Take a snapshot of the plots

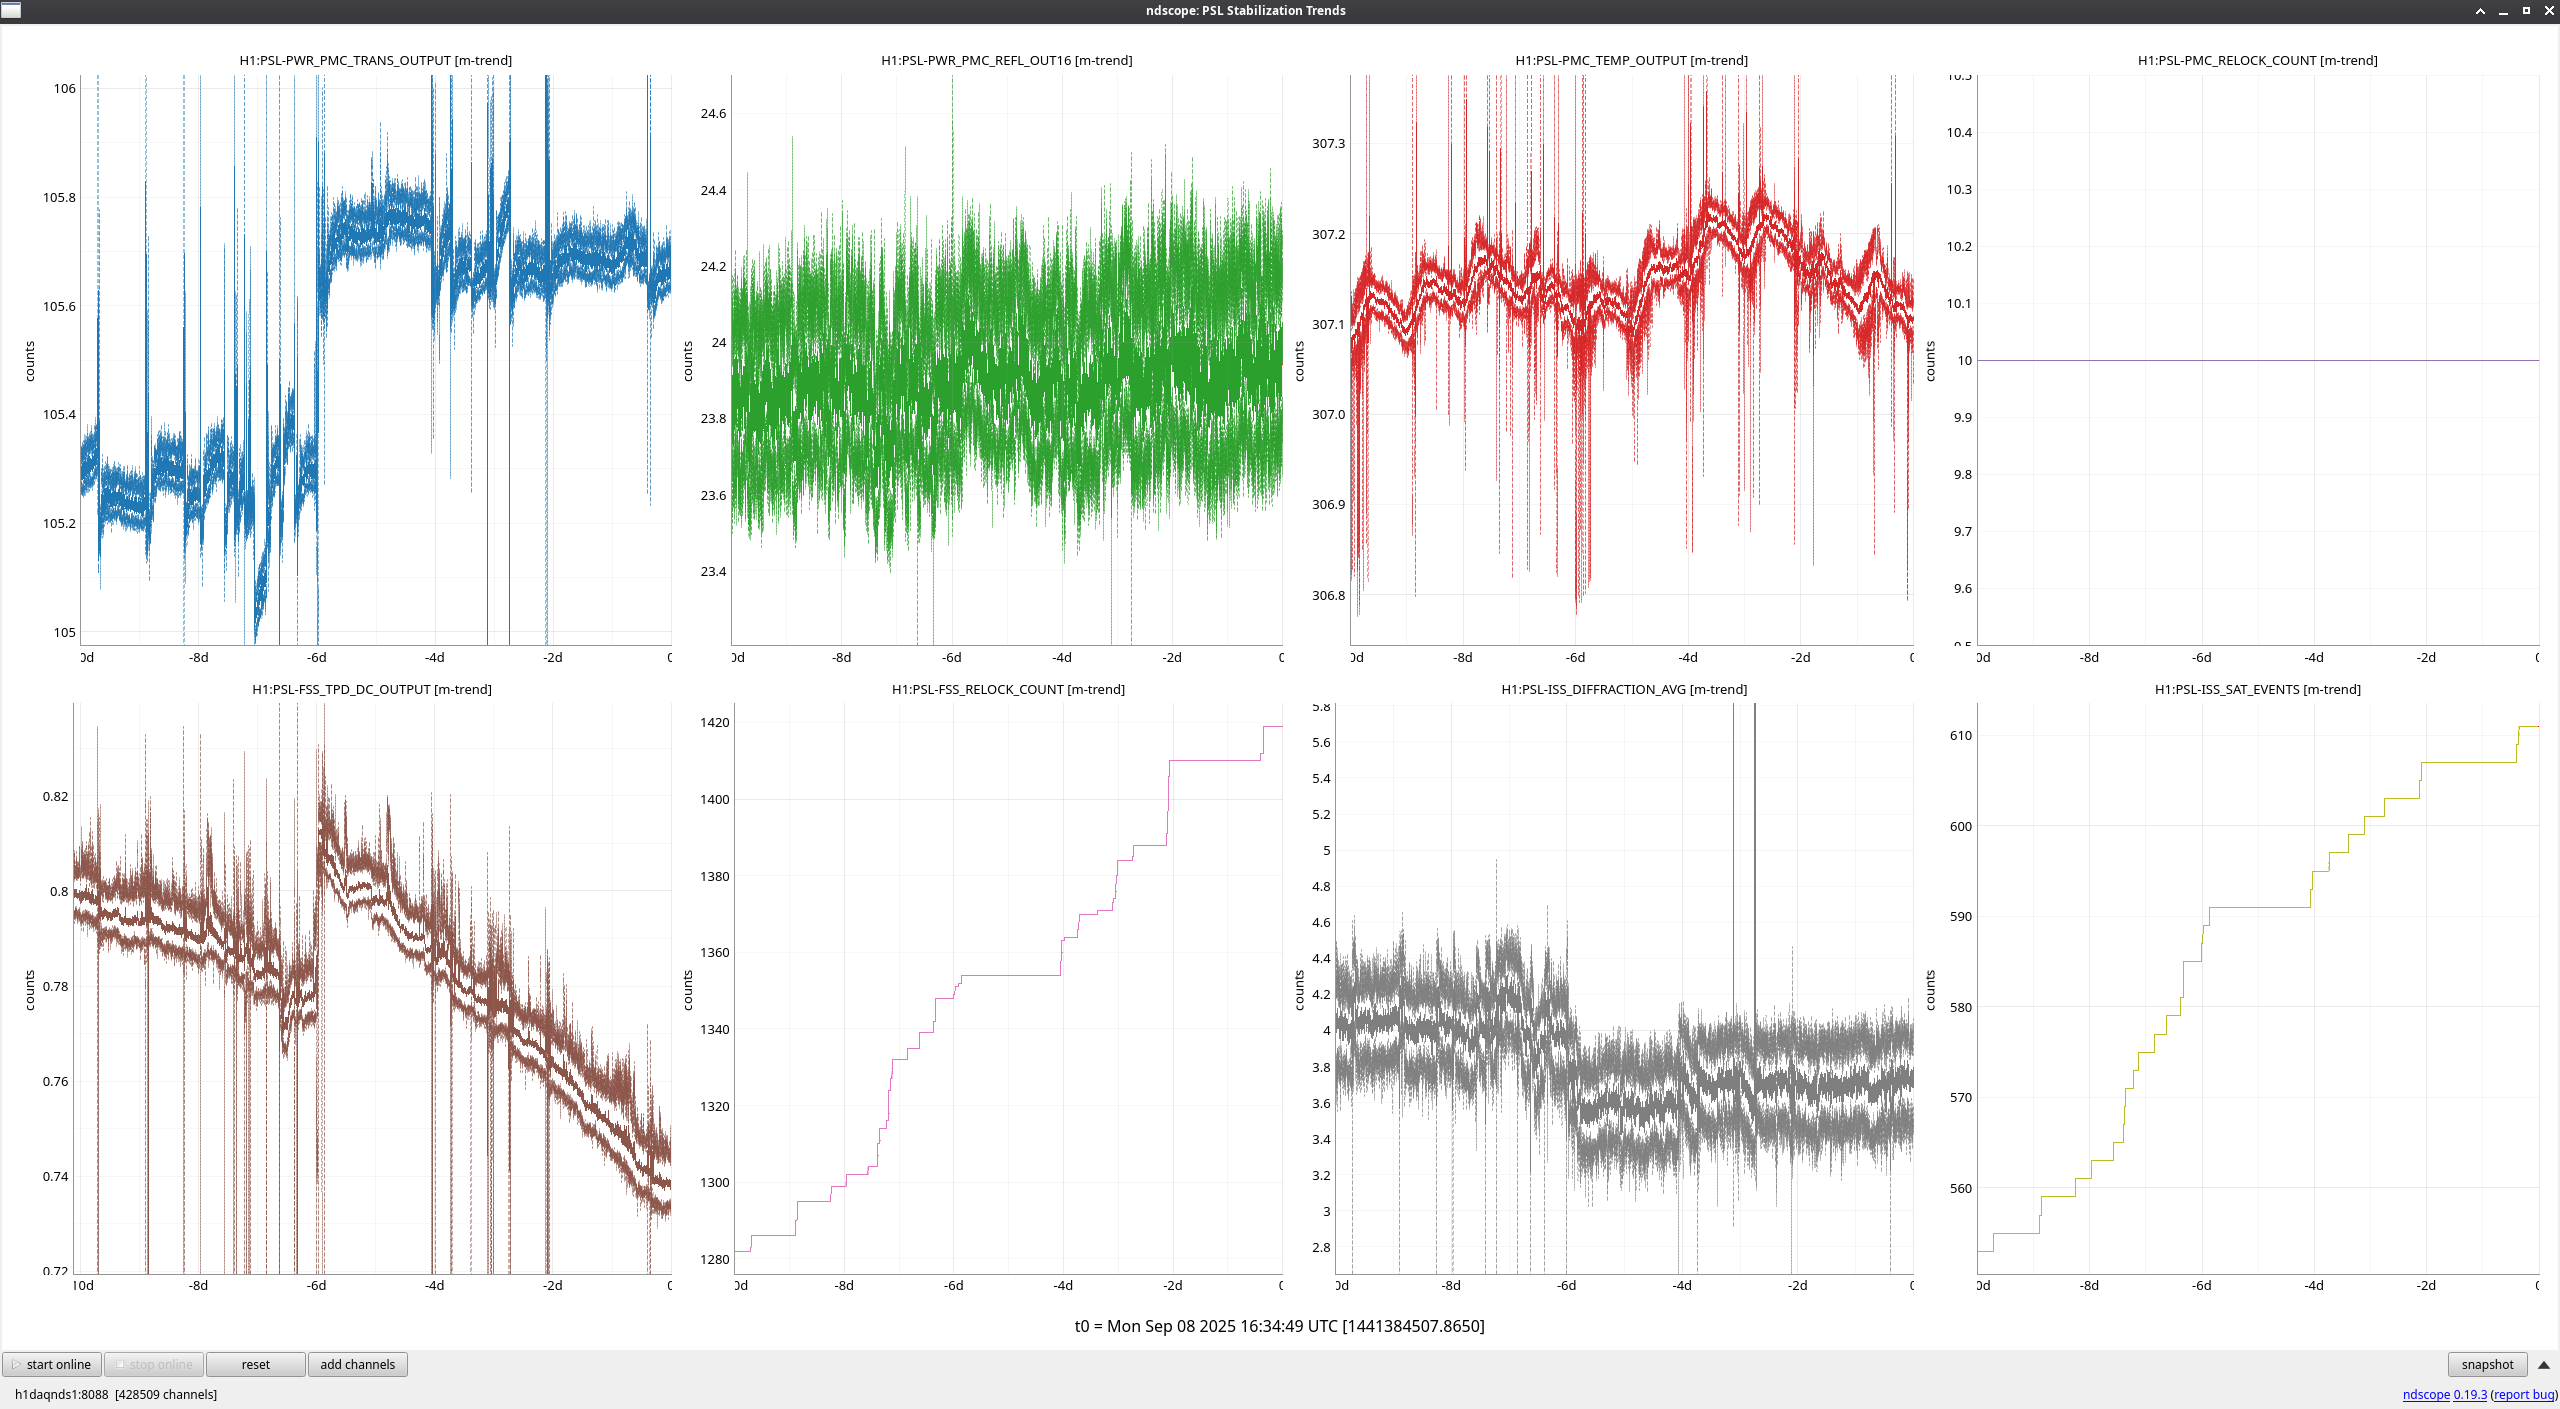pyautogui.click(x=2486, y=1364)
